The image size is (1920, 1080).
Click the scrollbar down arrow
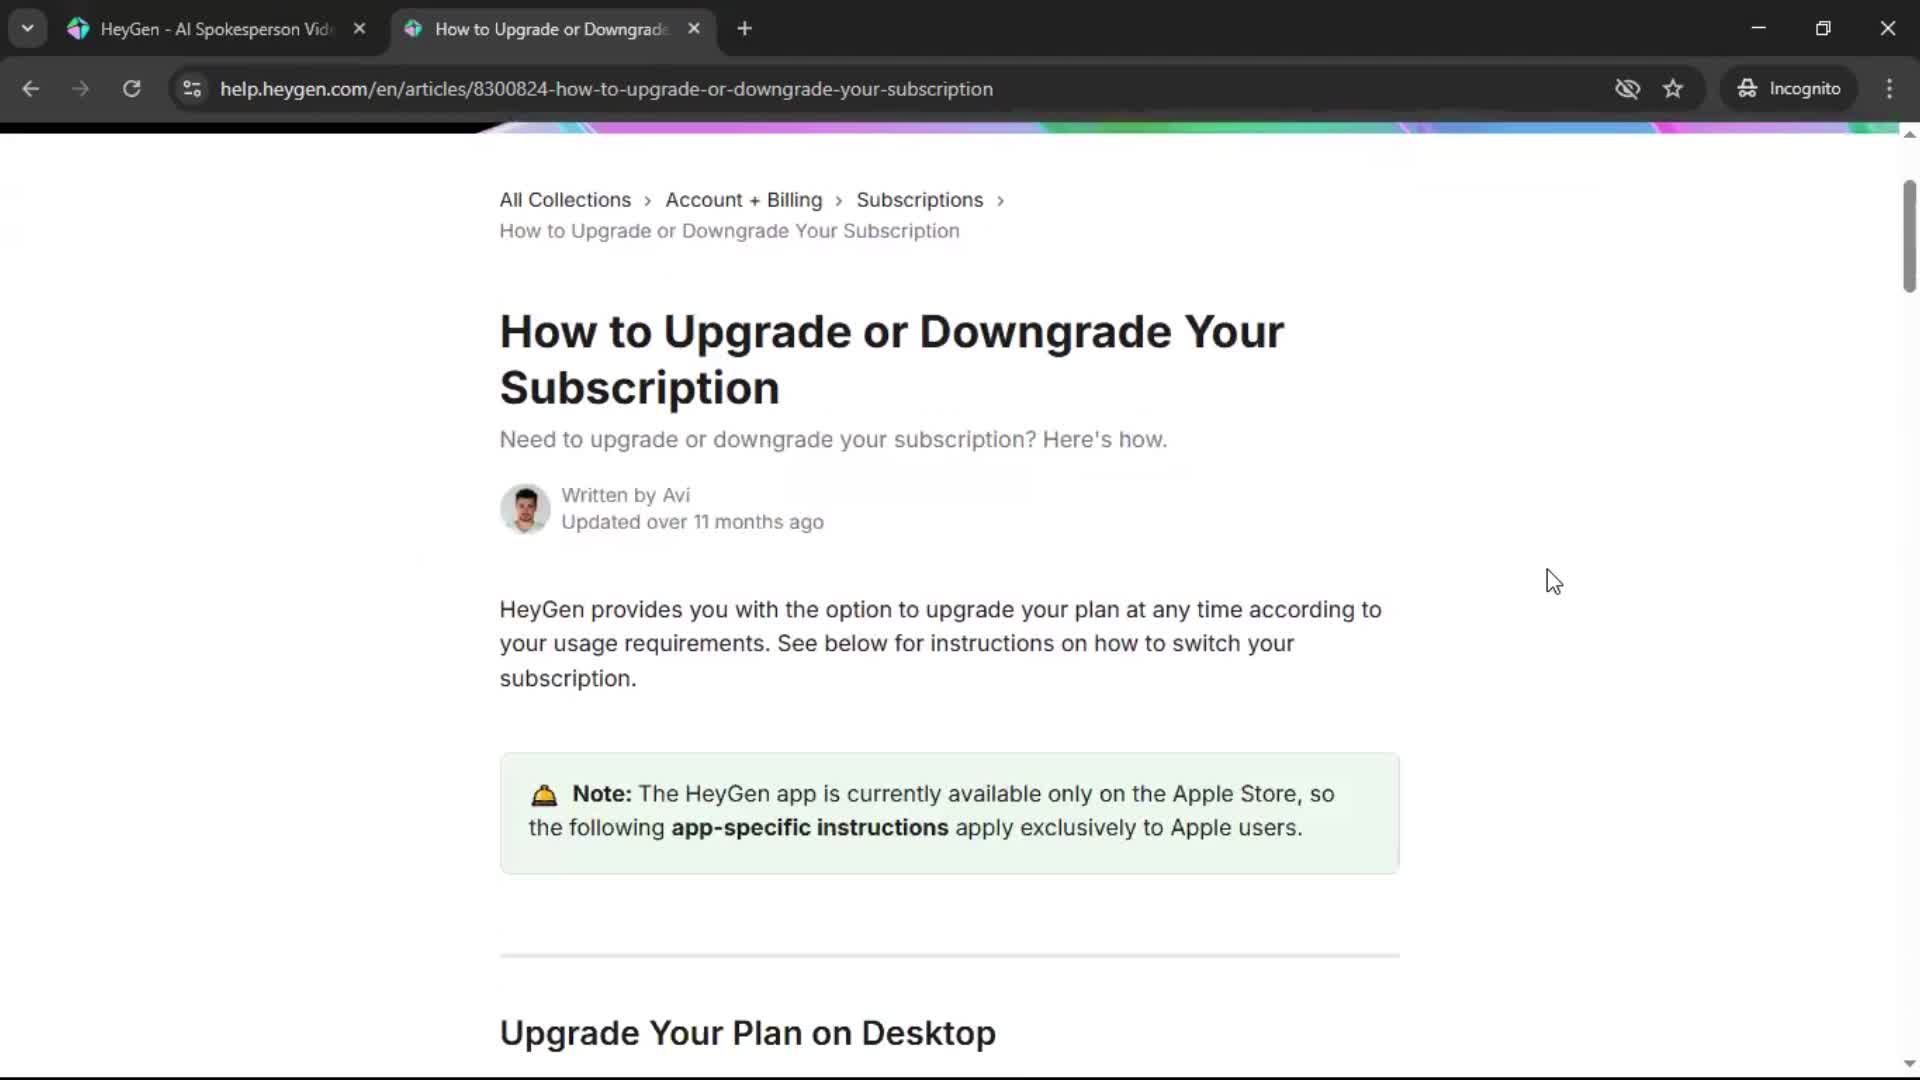[1909, 1064]
